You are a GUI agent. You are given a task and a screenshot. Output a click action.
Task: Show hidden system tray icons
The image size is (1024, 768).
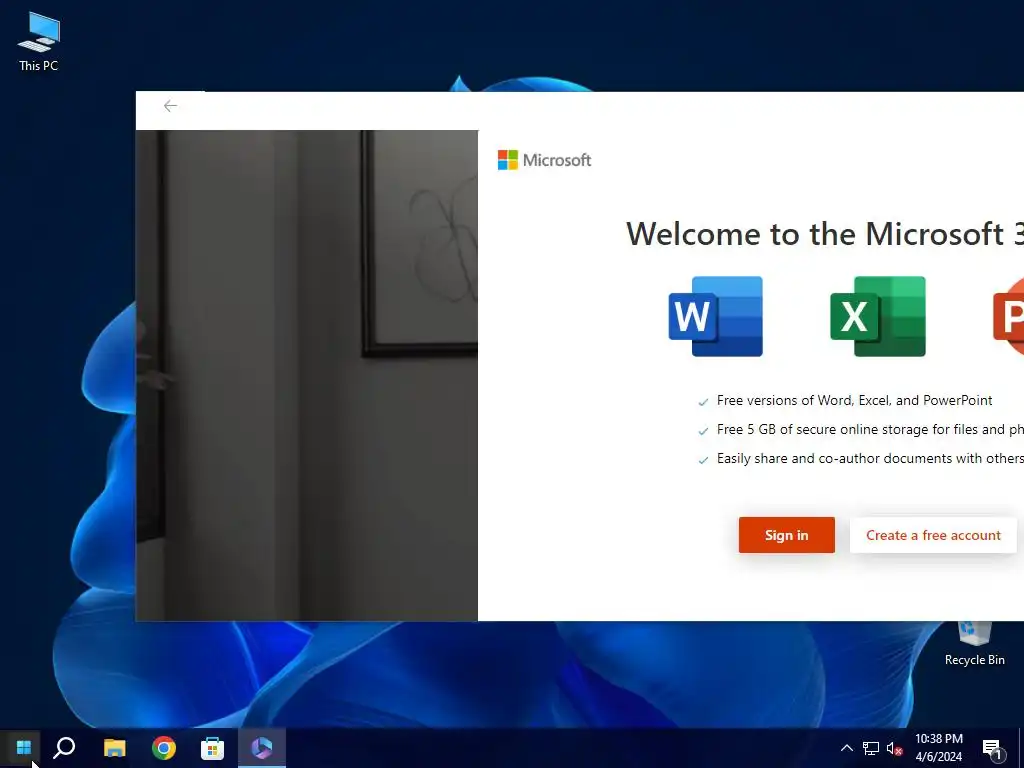point(846,748)
